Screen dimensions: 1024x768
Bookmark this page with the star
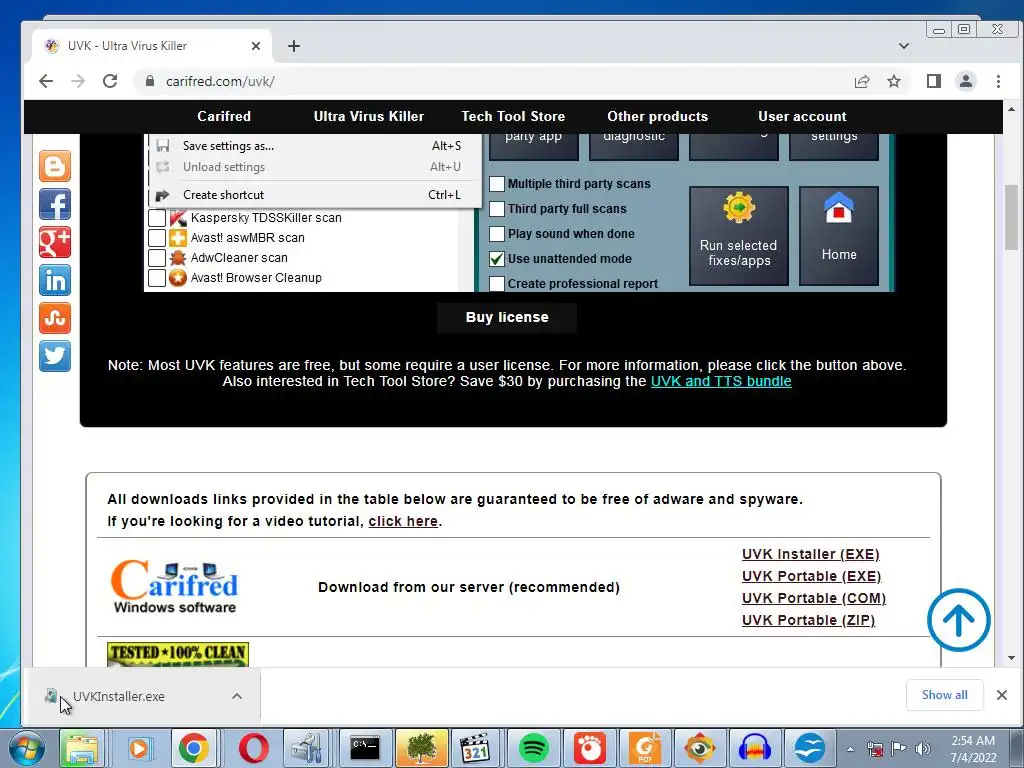point(894,81)
